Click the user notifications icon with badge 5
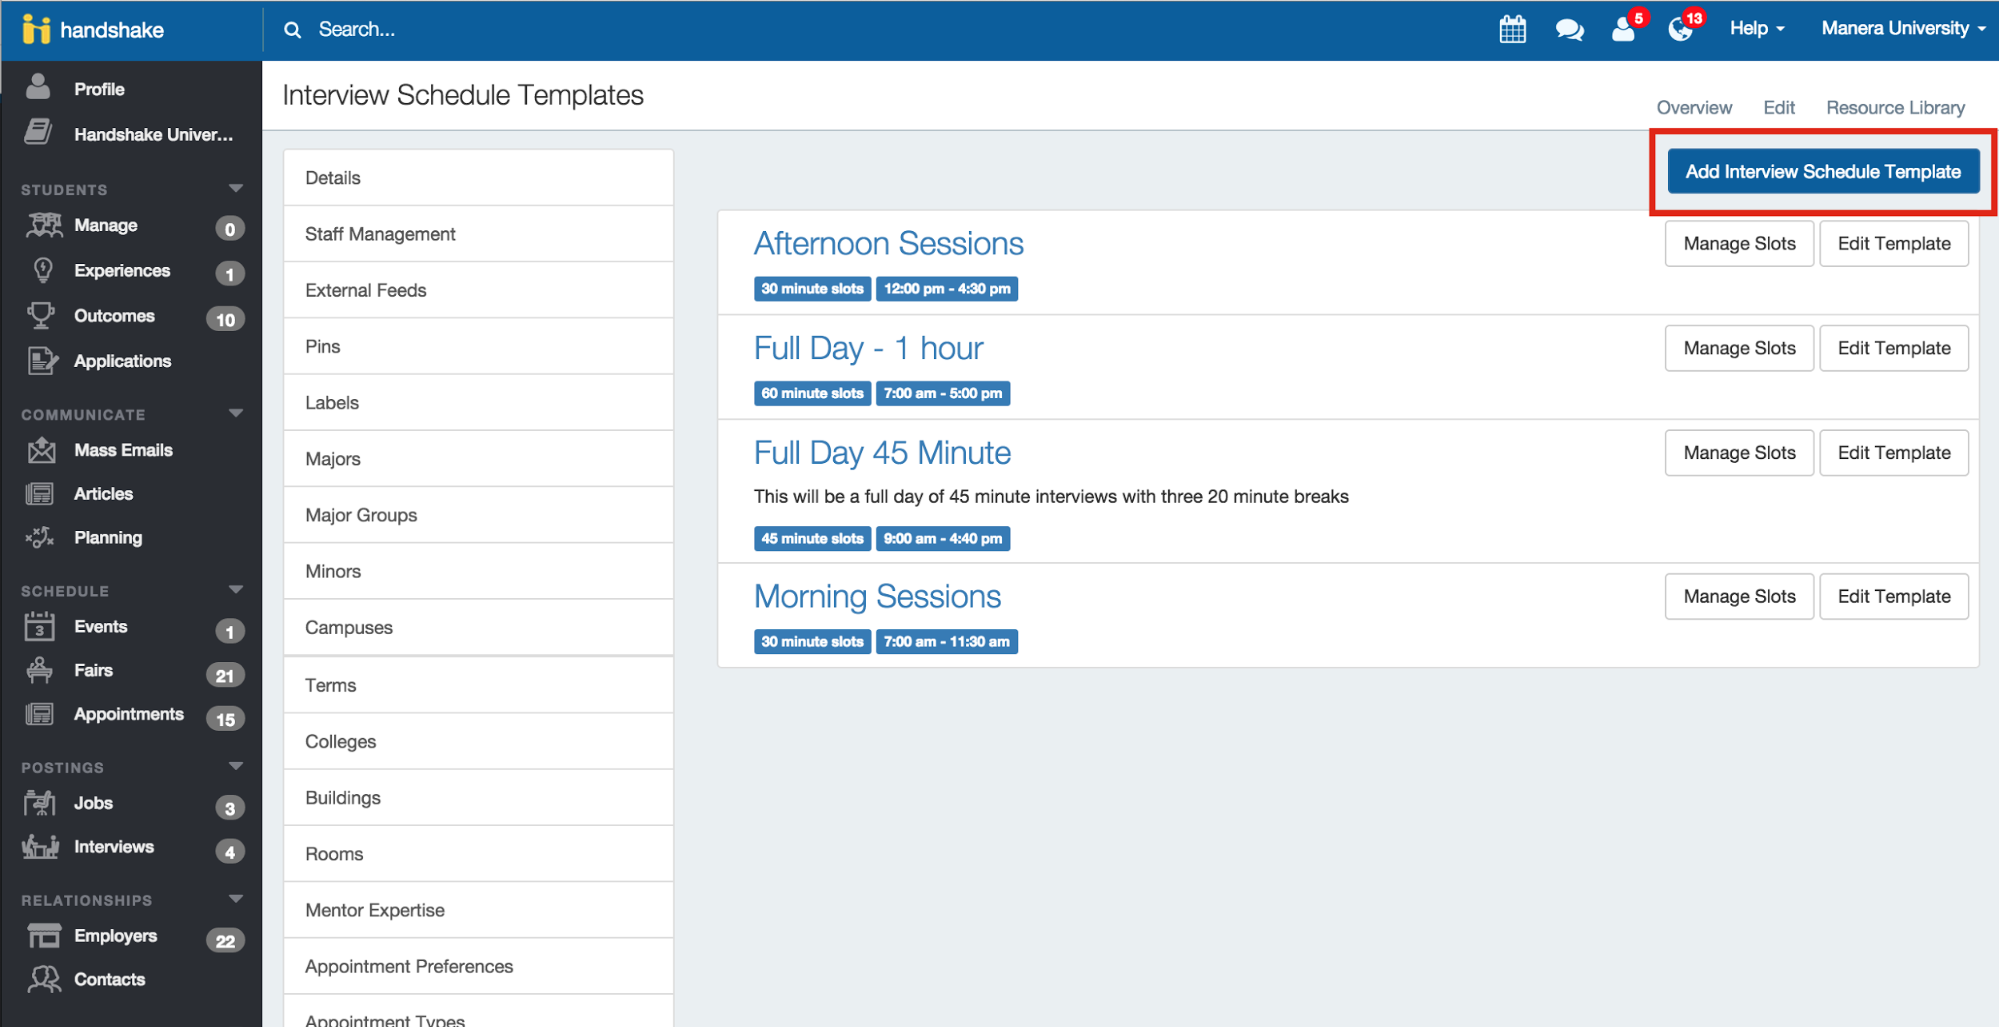 (1624, 30)
